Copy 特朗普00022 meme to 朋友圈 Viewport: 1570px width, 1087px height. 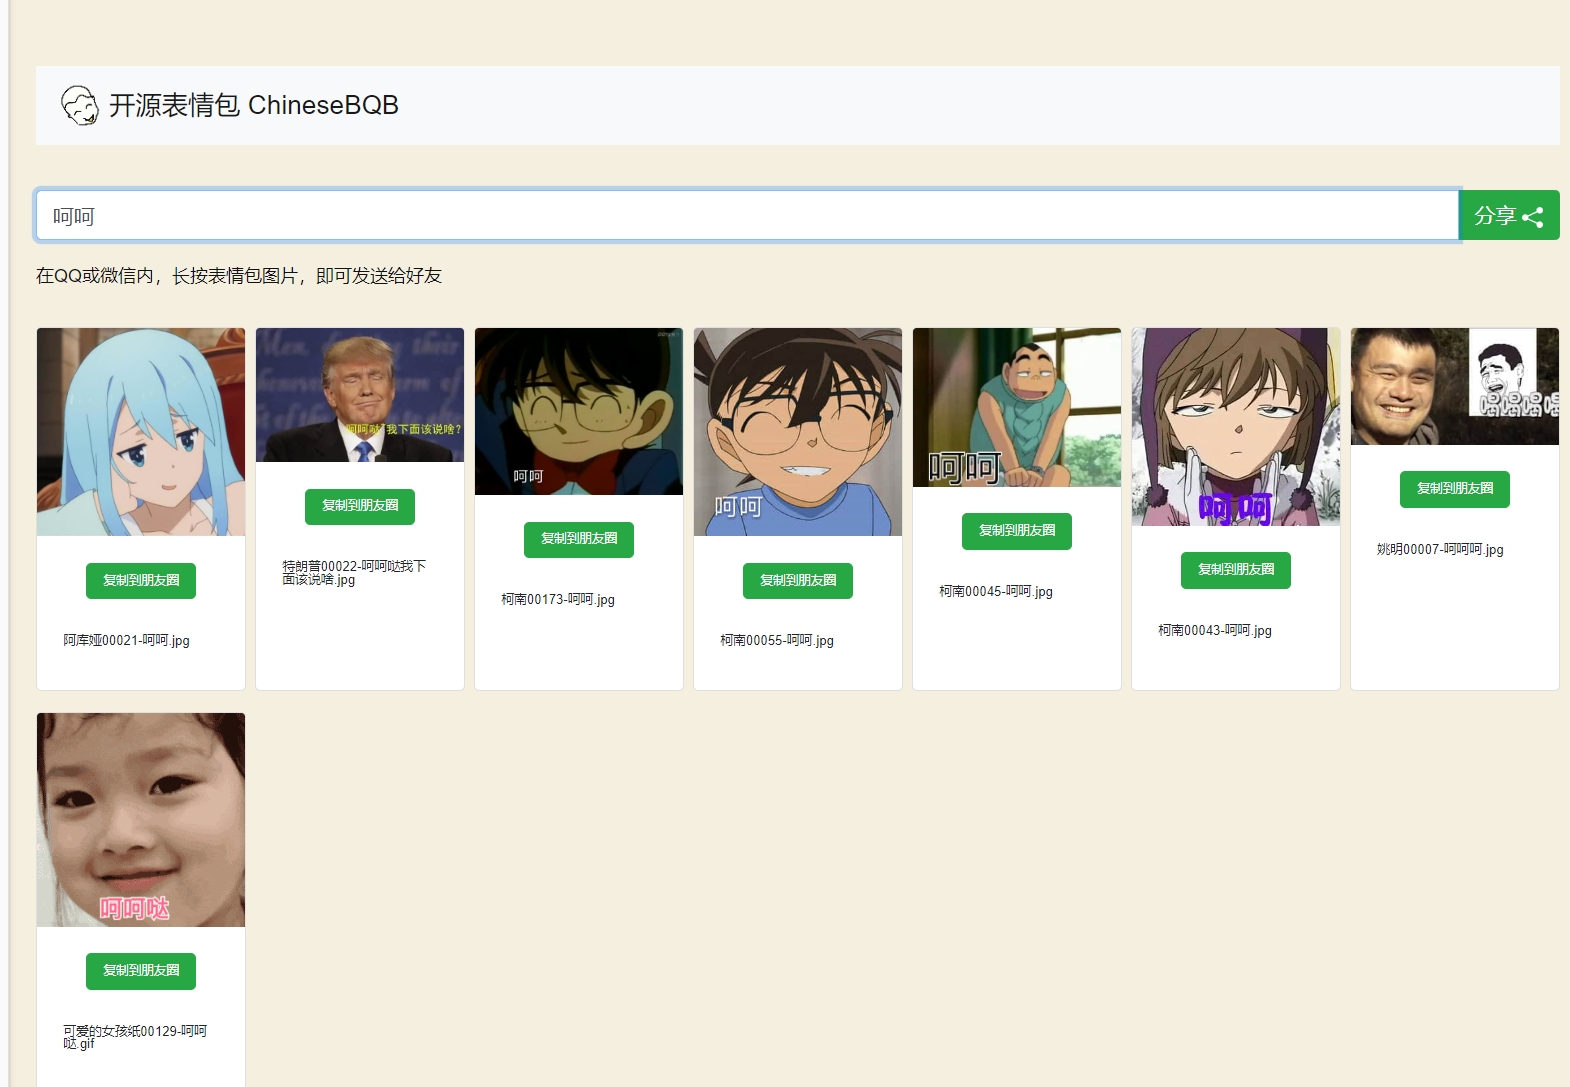[360, 506]
